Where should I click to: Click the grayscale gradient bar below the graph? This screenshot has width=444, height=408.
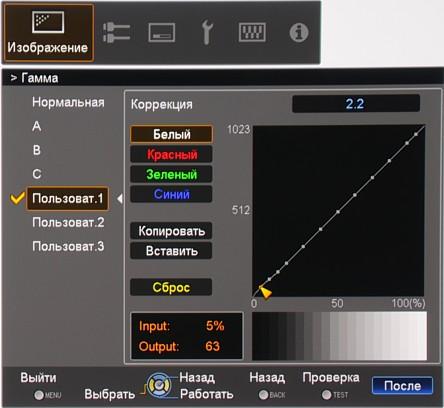pos(339,336)
